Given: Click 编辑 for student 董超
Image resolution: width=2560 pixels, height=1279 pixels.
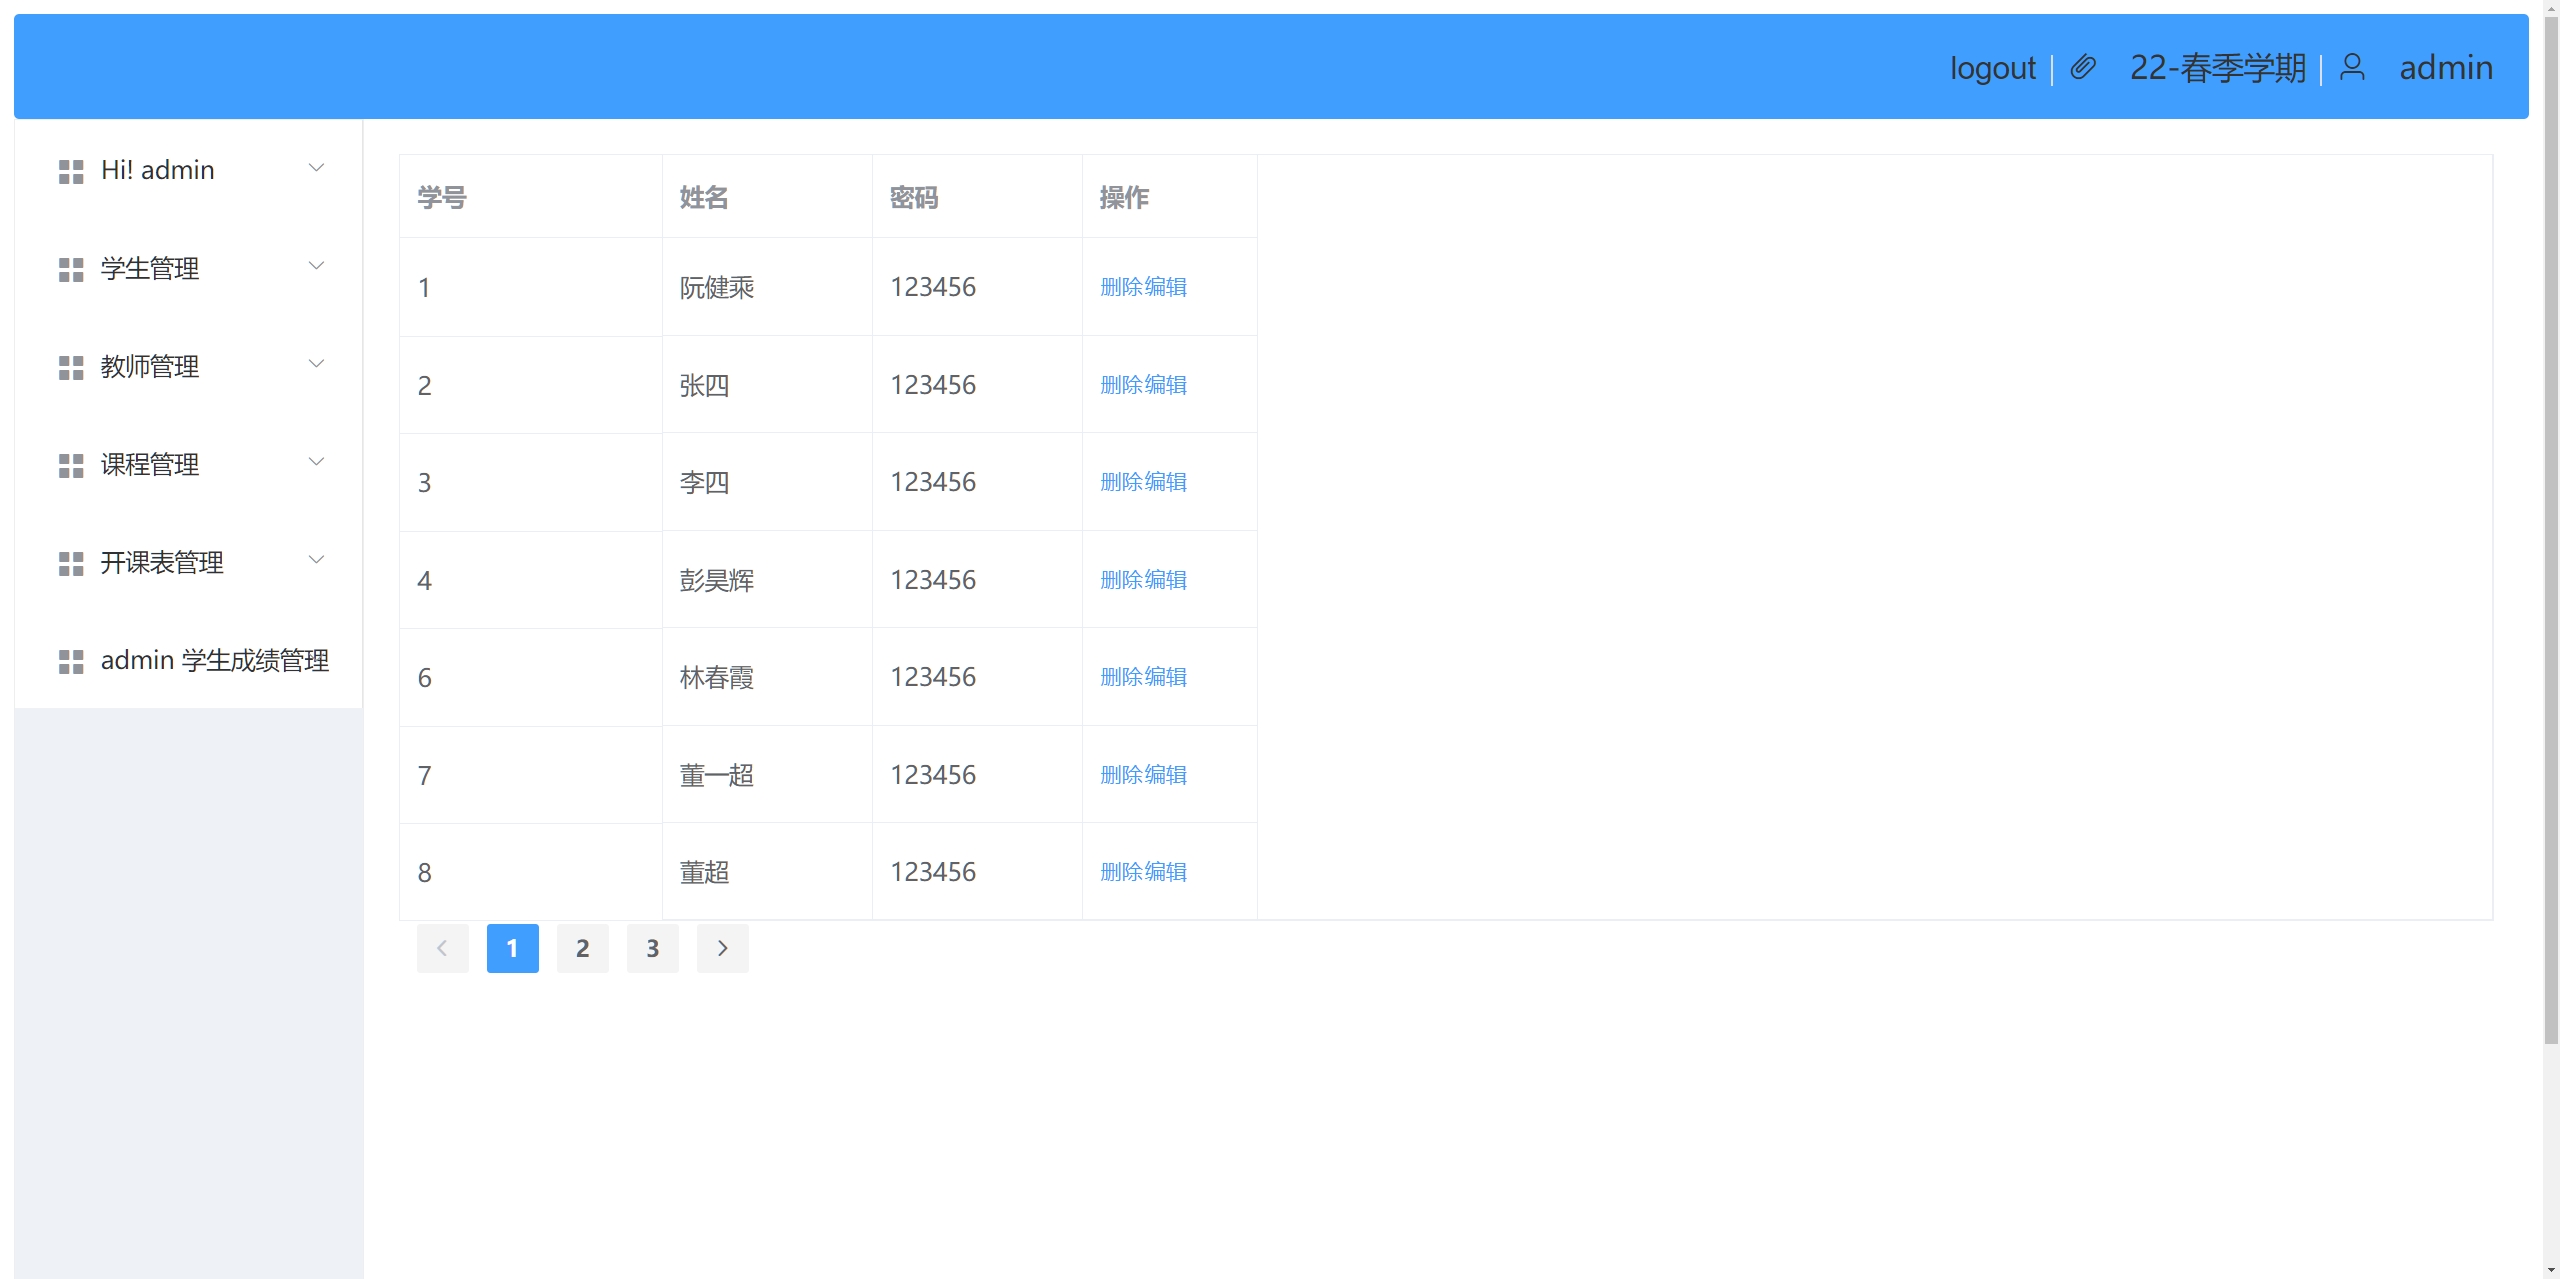Looking at the screenshot, I should (x=1166, y=872).
